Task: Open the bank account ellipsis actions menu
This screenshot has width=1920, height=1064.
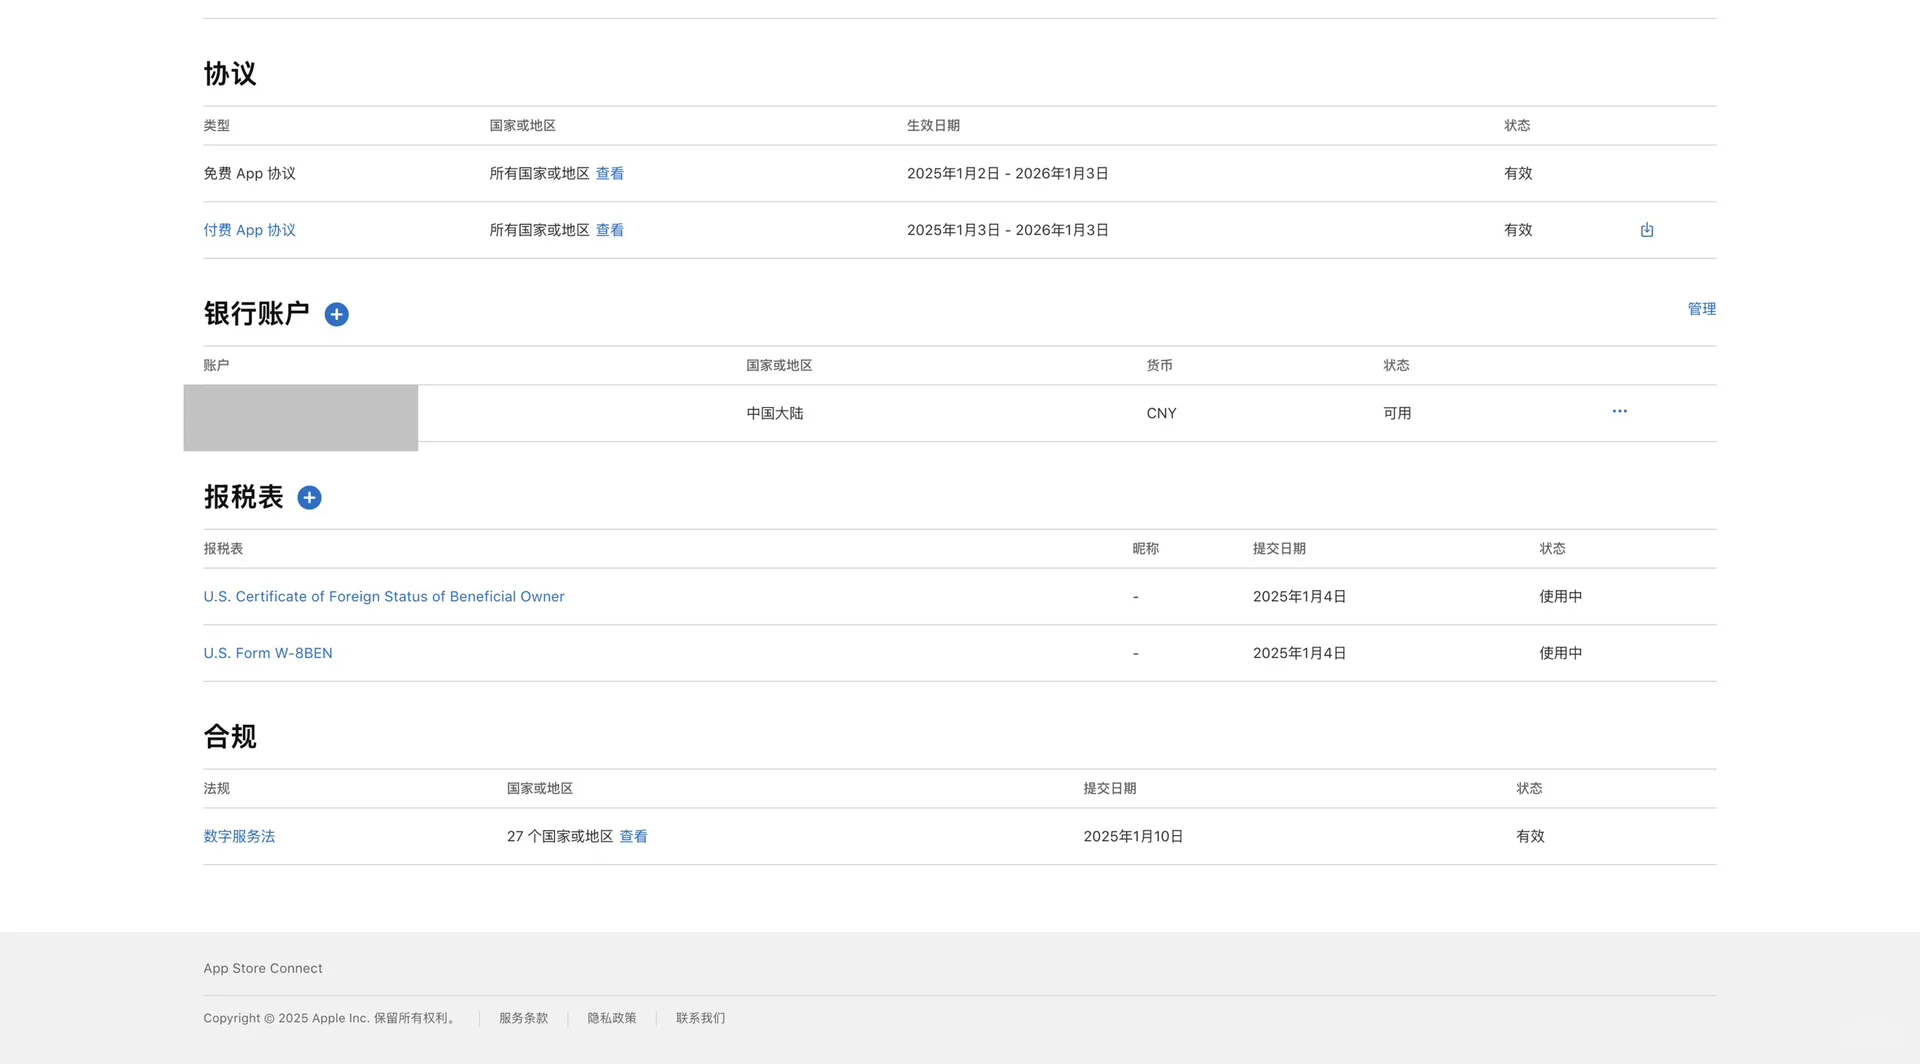Action: [x=1620, y=411]
